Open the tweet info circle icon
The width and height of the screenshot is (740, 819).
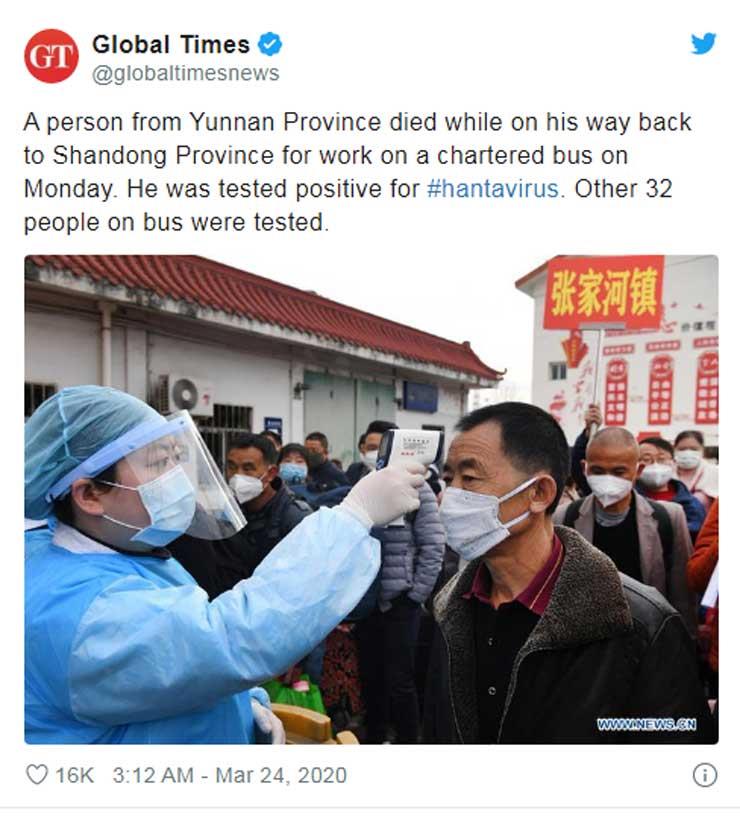click(x=704, y=775)
